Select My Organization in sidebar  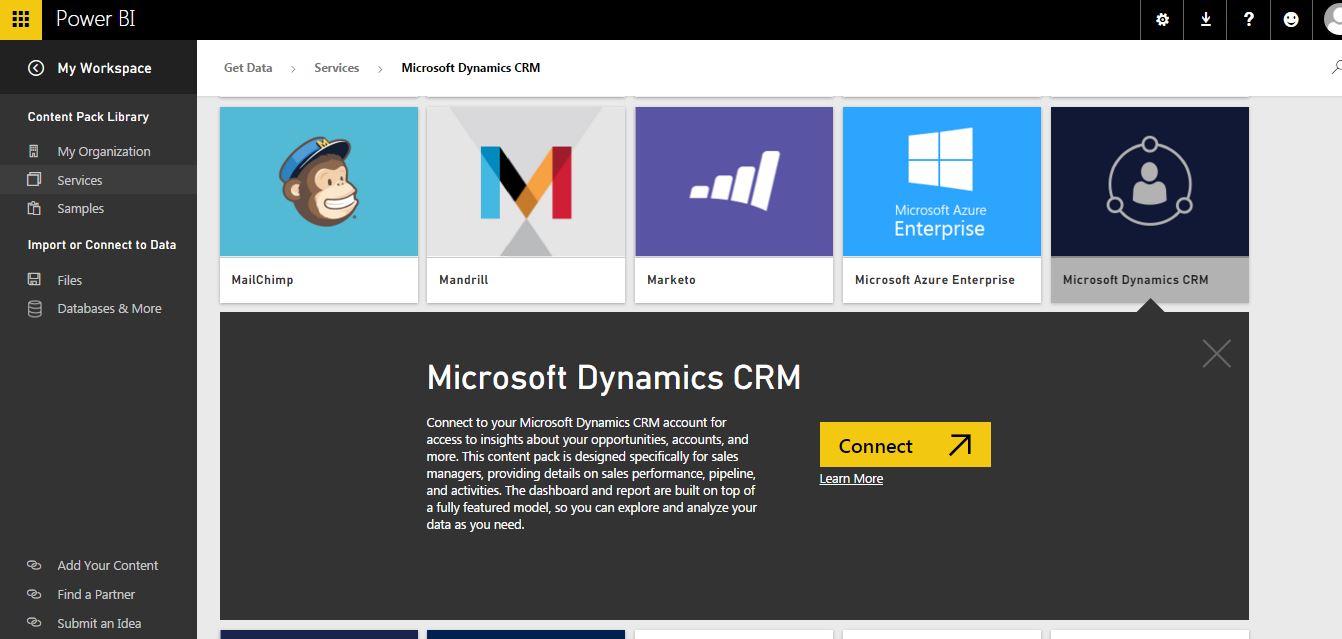tap(104, 151)
